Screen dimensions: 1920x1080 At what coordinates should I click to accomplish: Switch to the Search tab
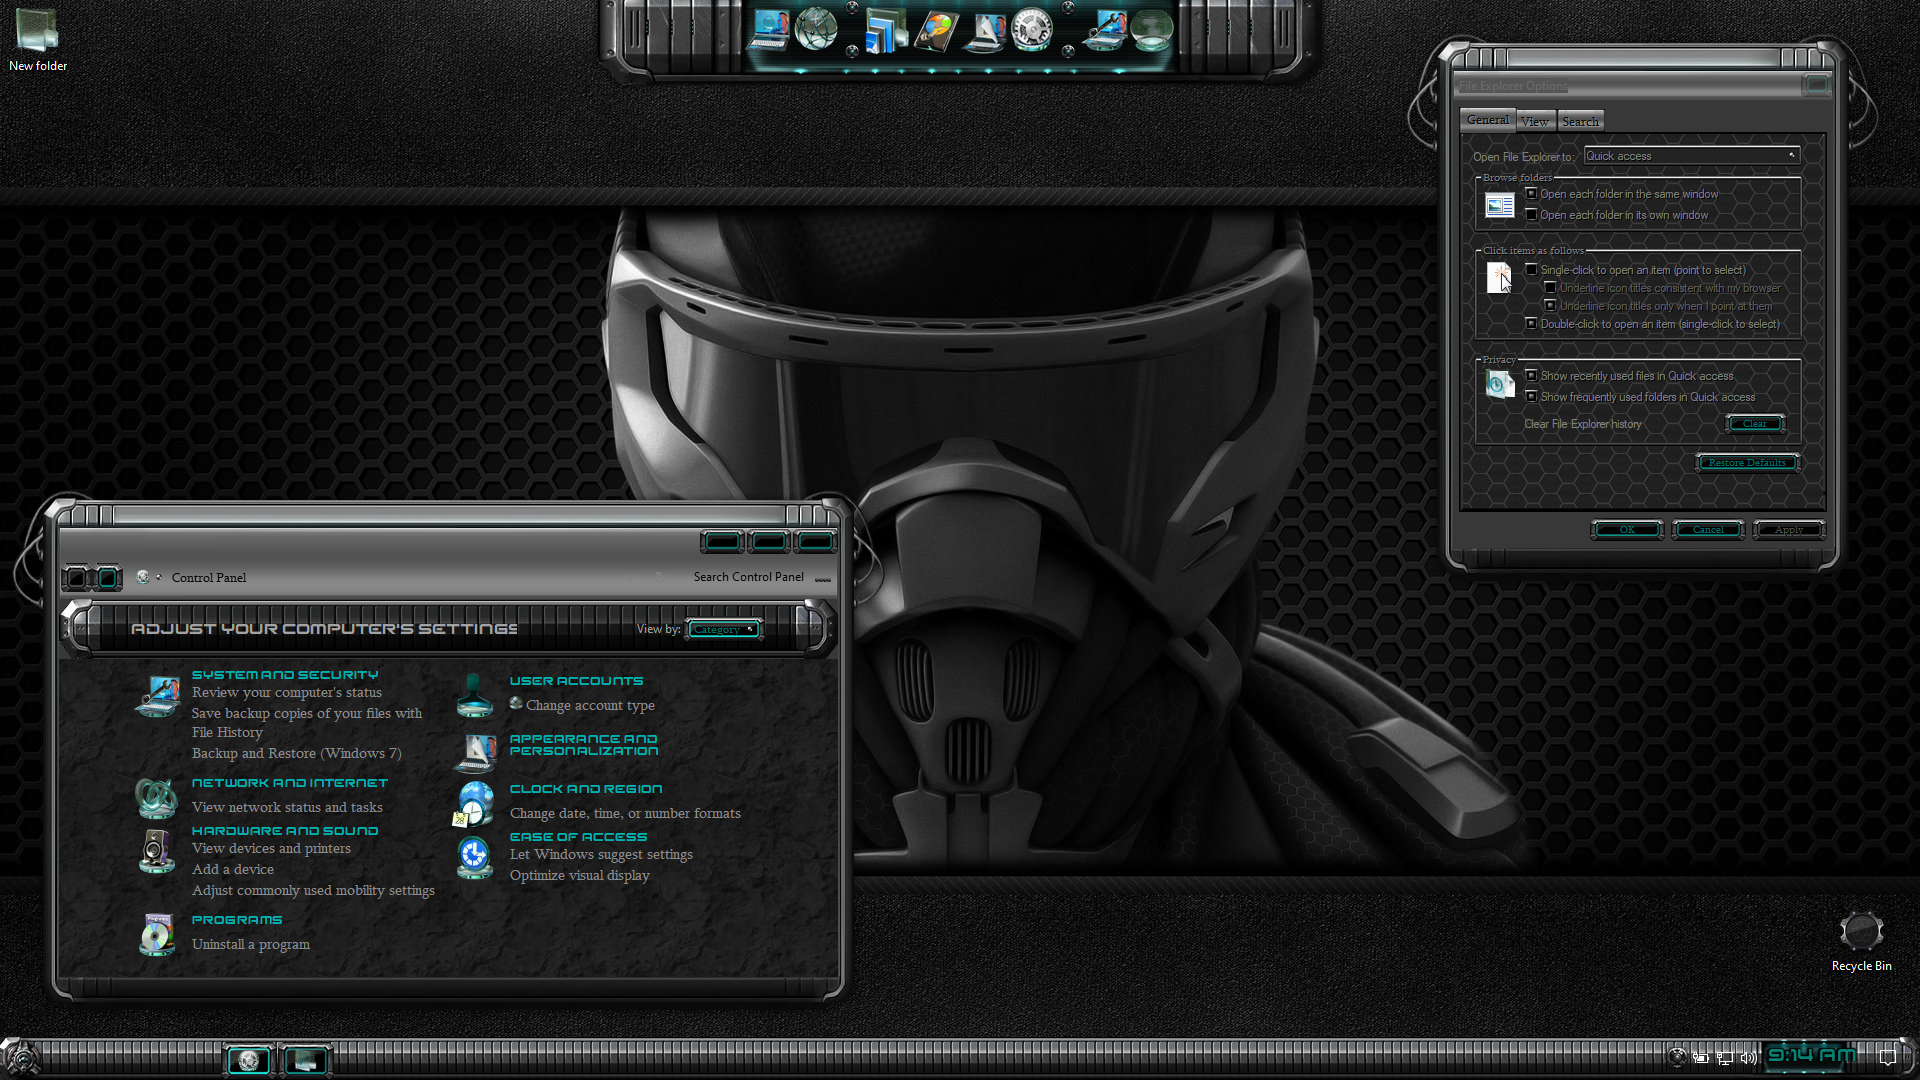pos(1580,122)
